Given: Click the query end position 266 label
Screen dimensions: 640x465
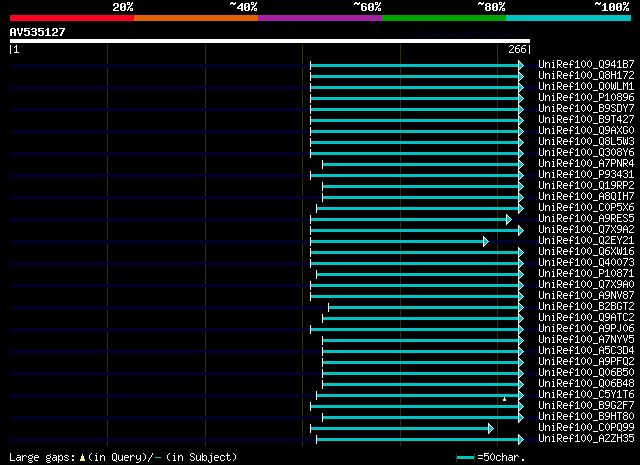Looking at the screenshot, I should click(x=519, y=49).
